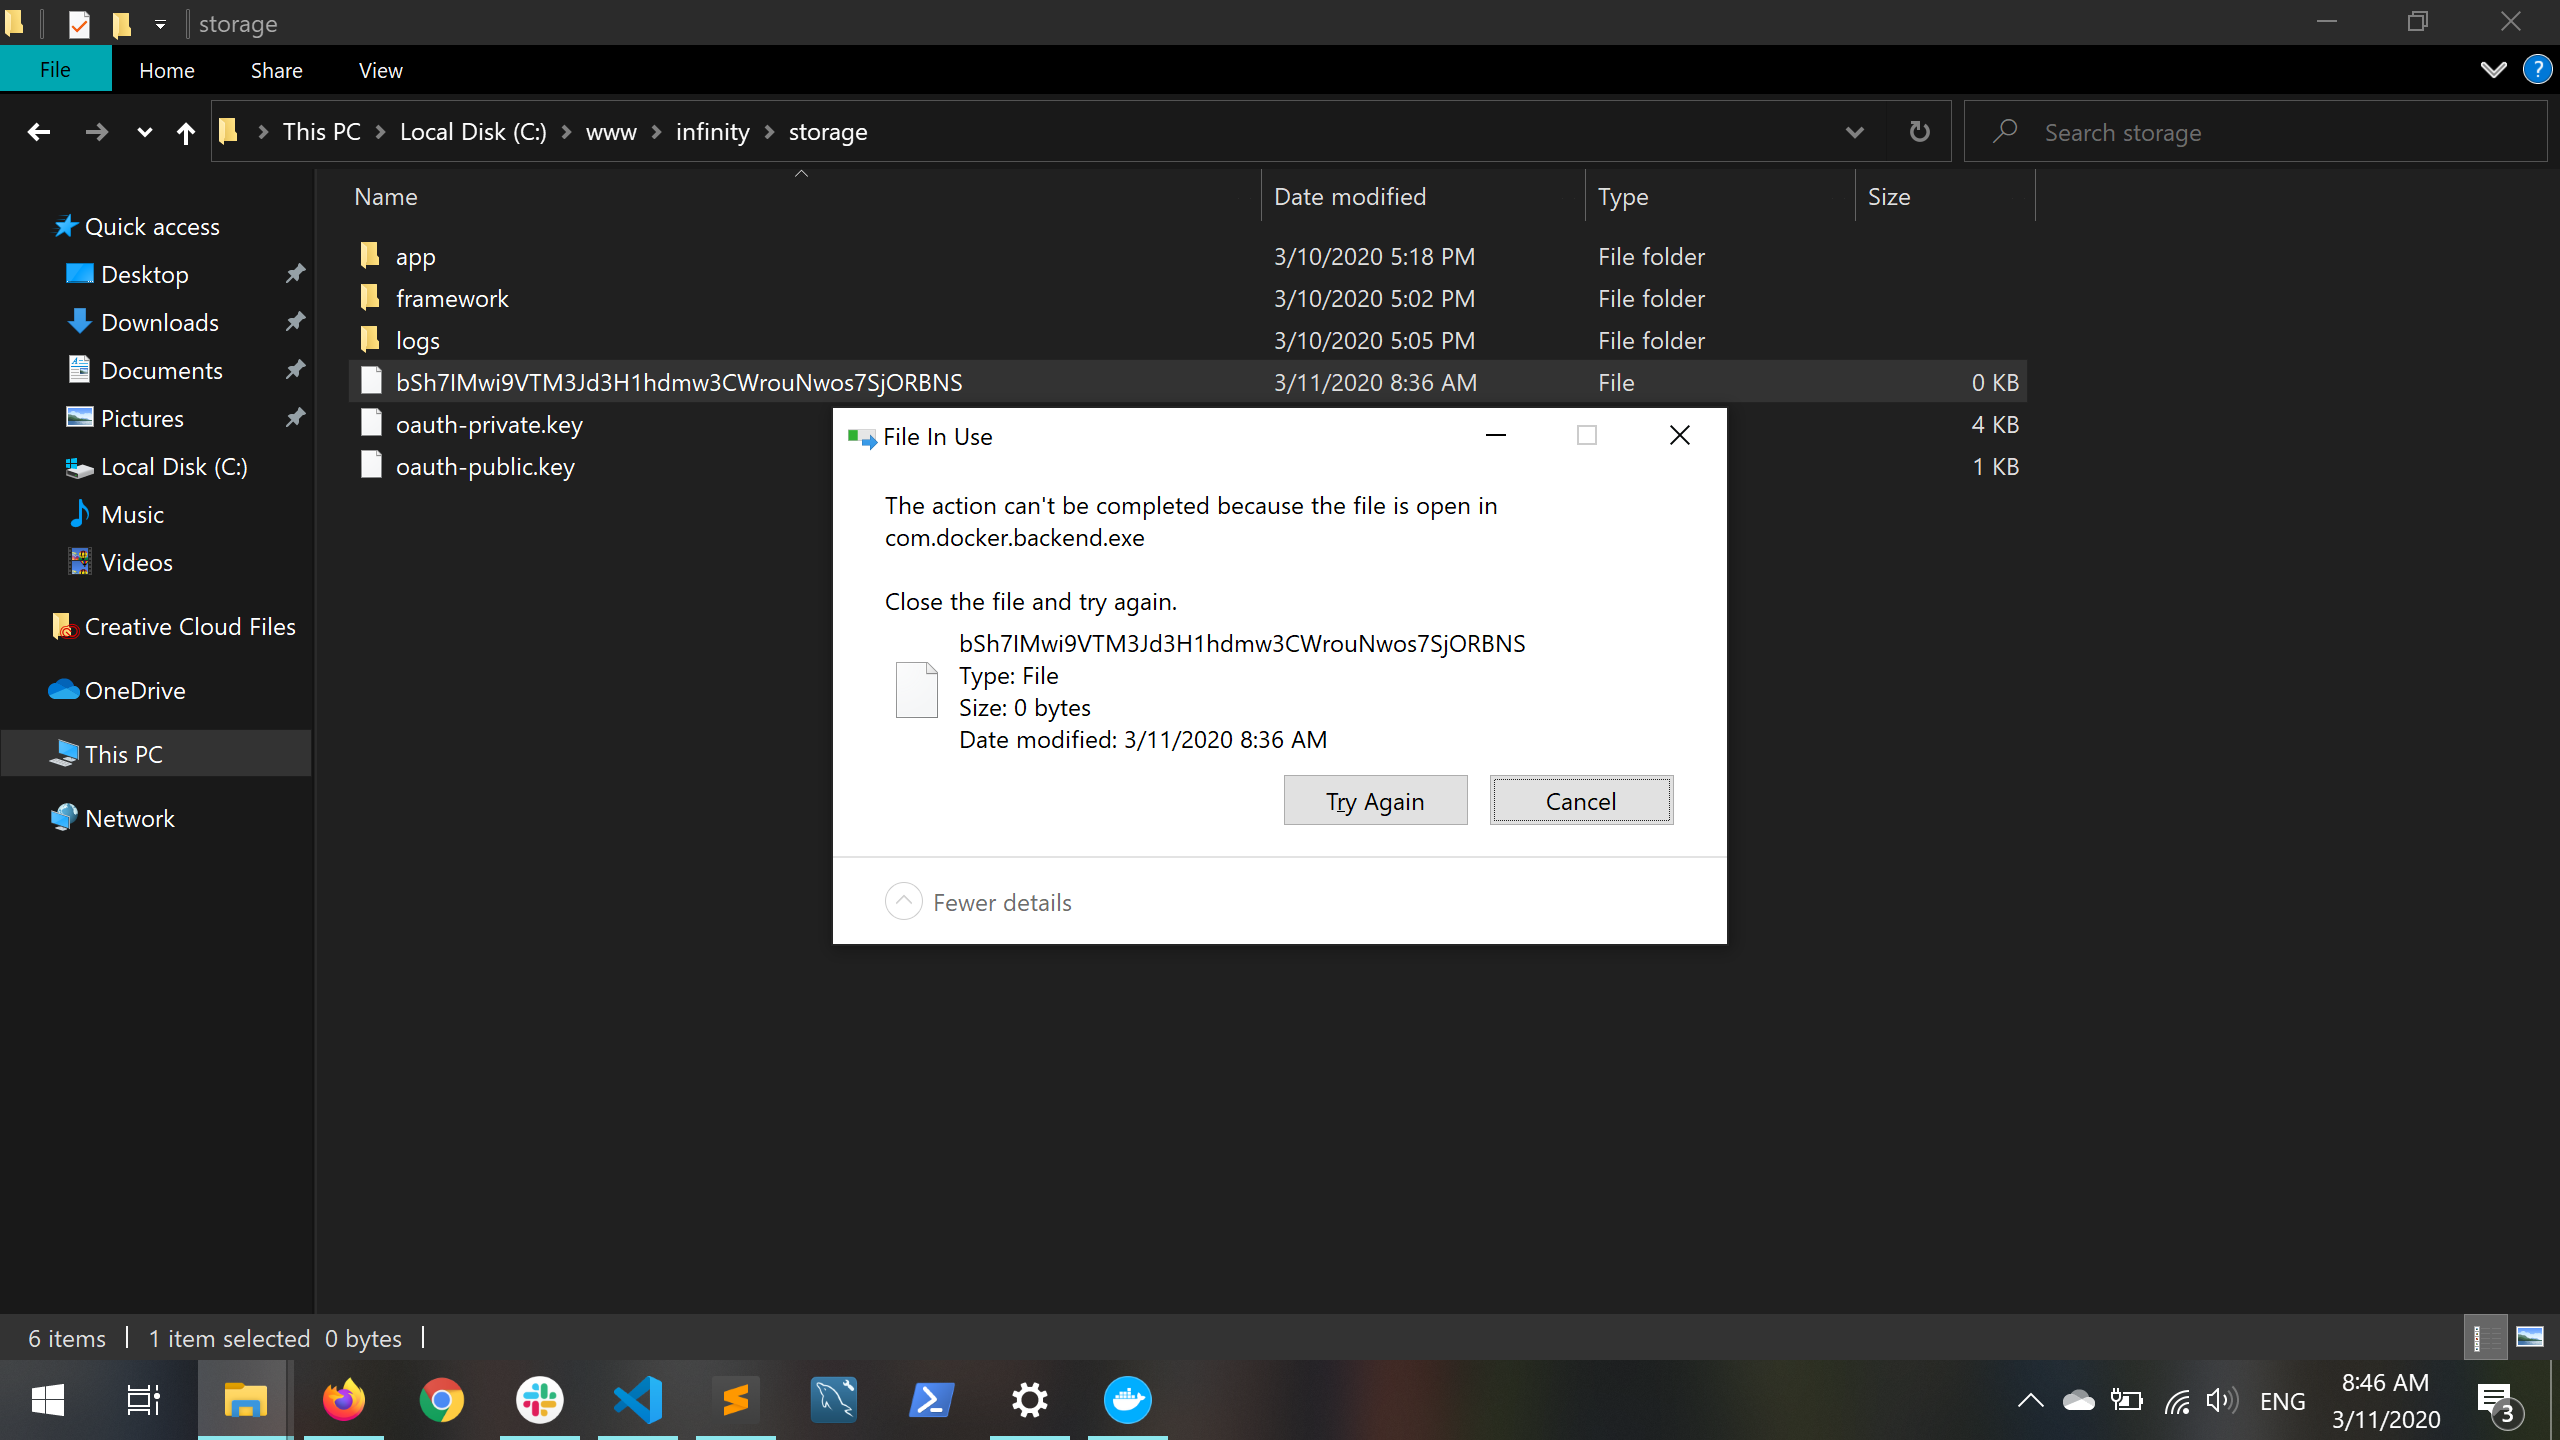
Task: Click Cancel in File In Use dialog
Action: 1580,801
